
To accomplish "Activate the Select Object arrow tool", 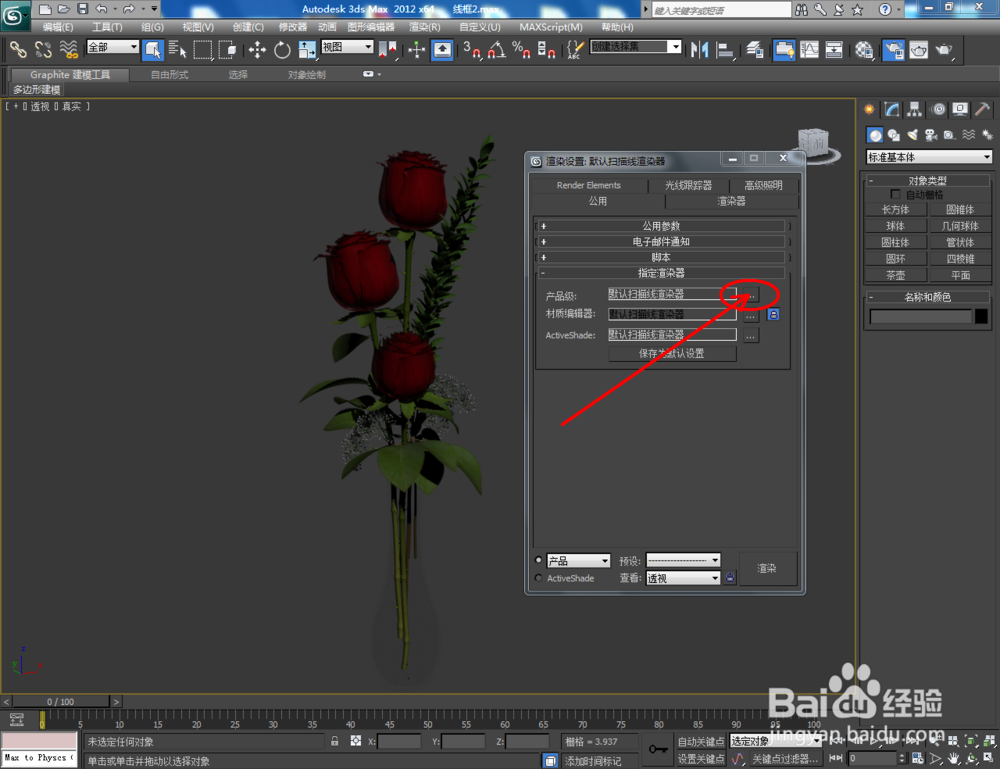I will click(153, 49).
